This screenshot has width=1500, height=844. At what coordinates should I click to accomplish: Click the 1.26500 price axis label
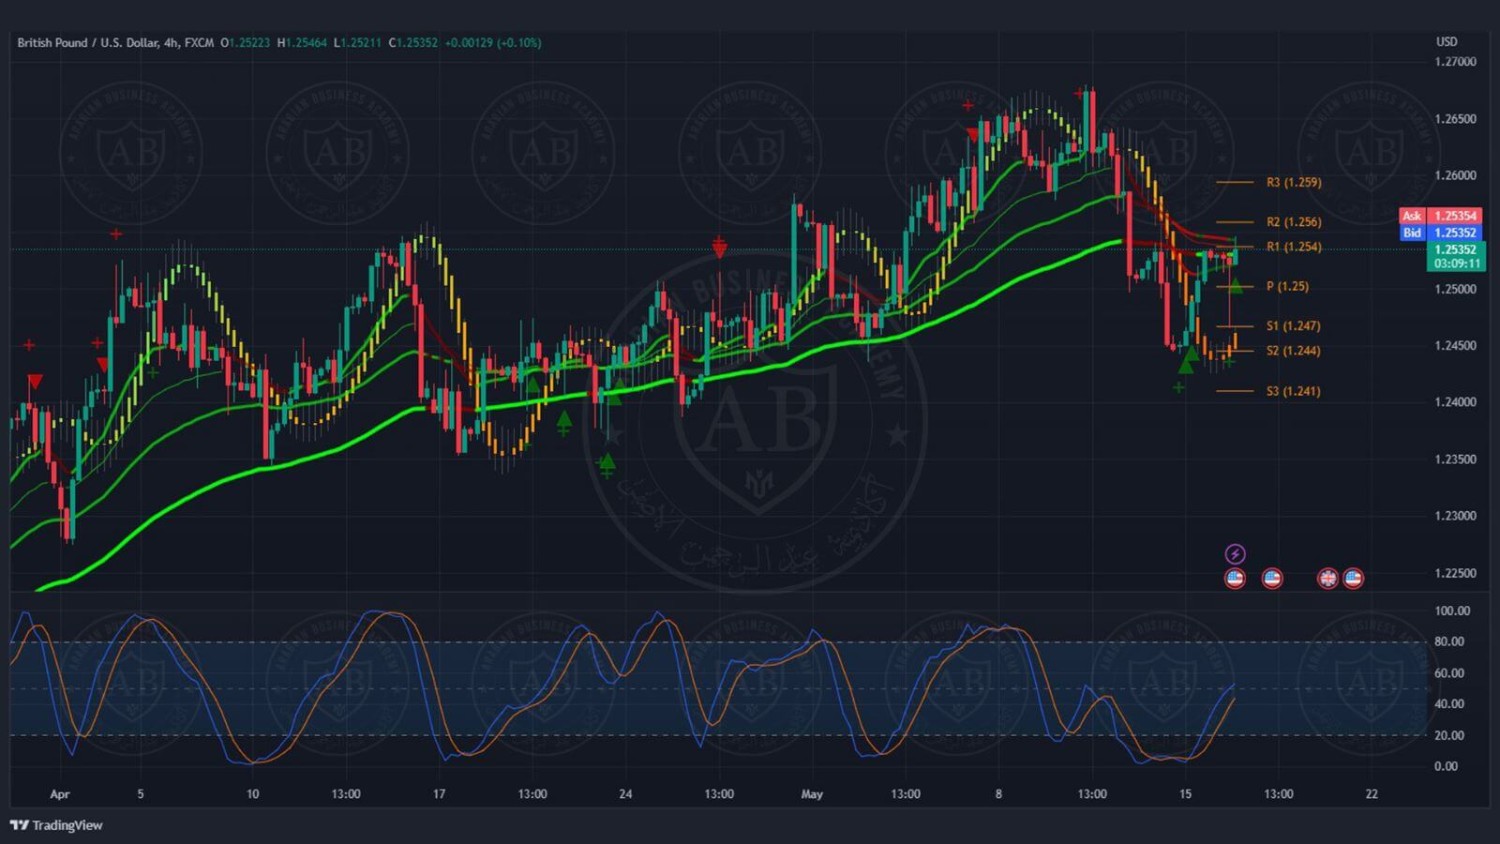[x=1455, y=119]
